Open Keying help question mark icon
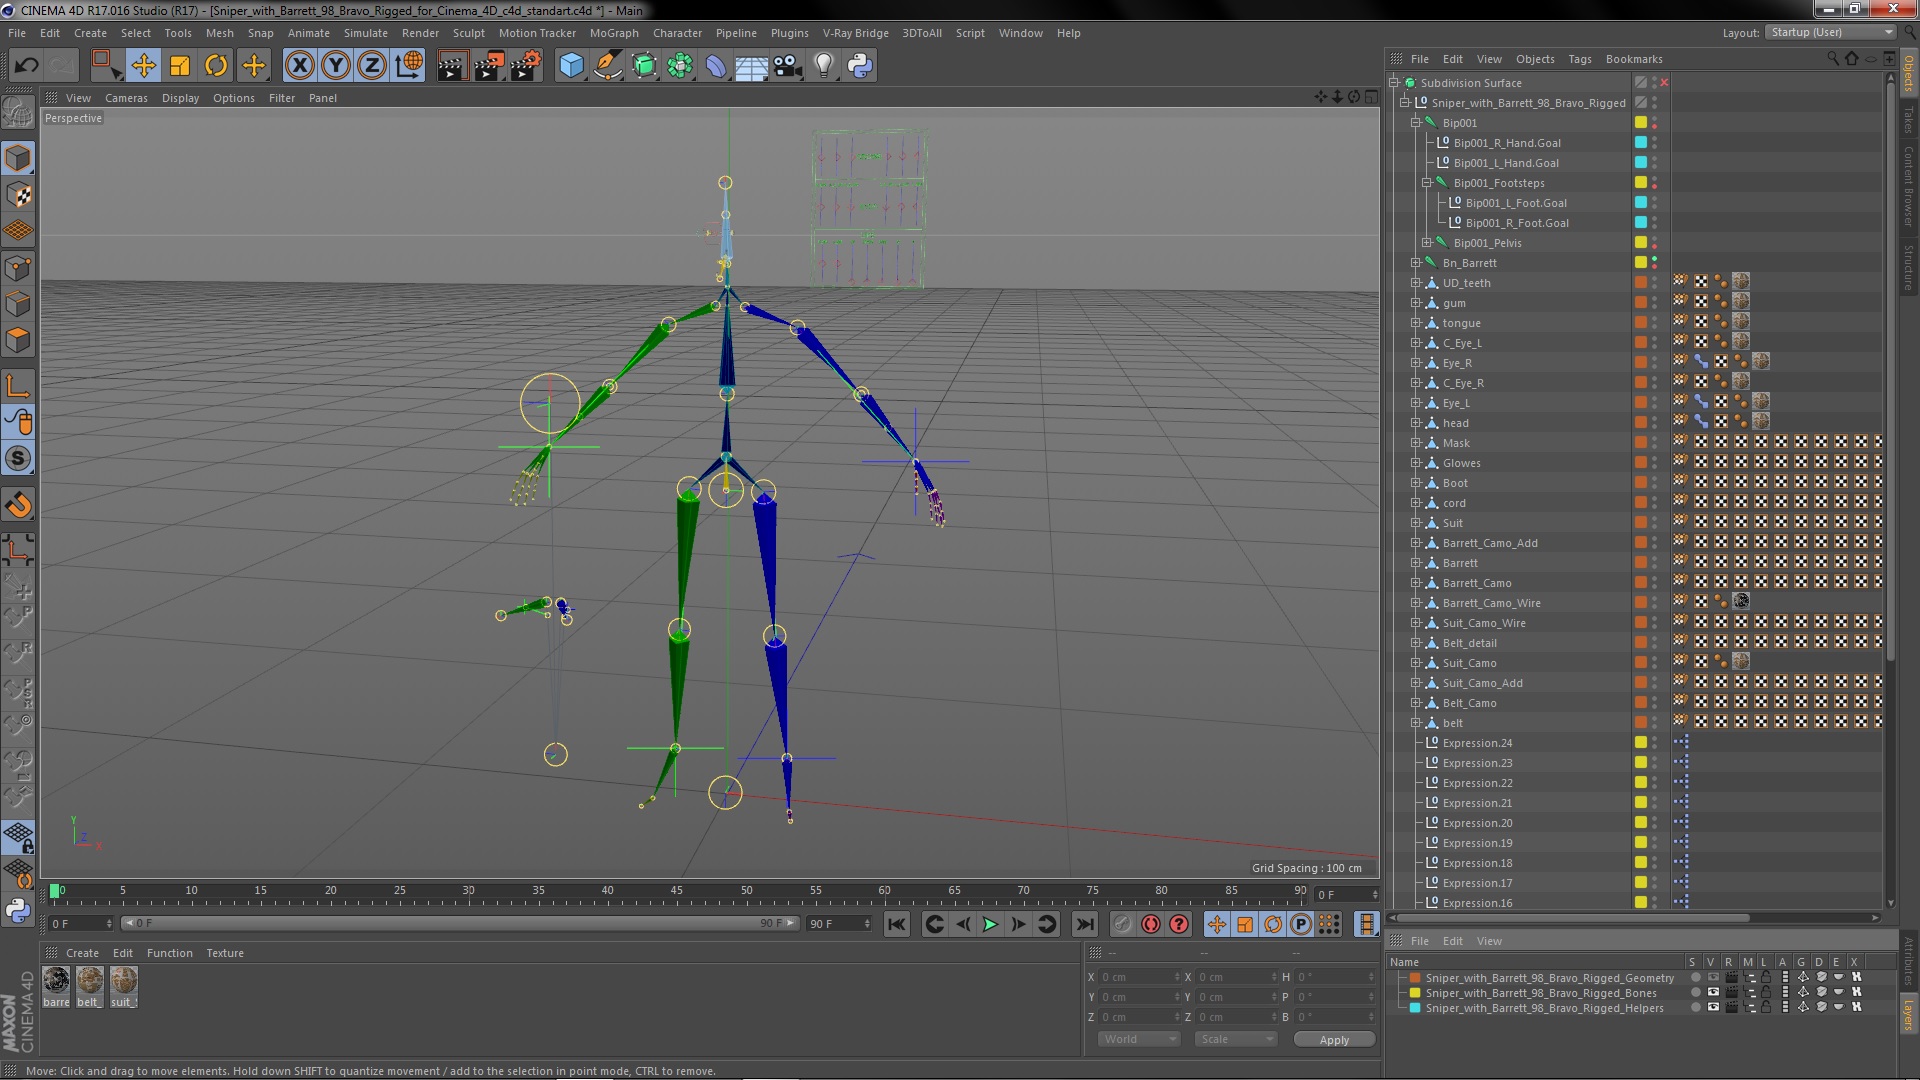The height and width of the screenshot is (1080, 1920). point(1179,924)
